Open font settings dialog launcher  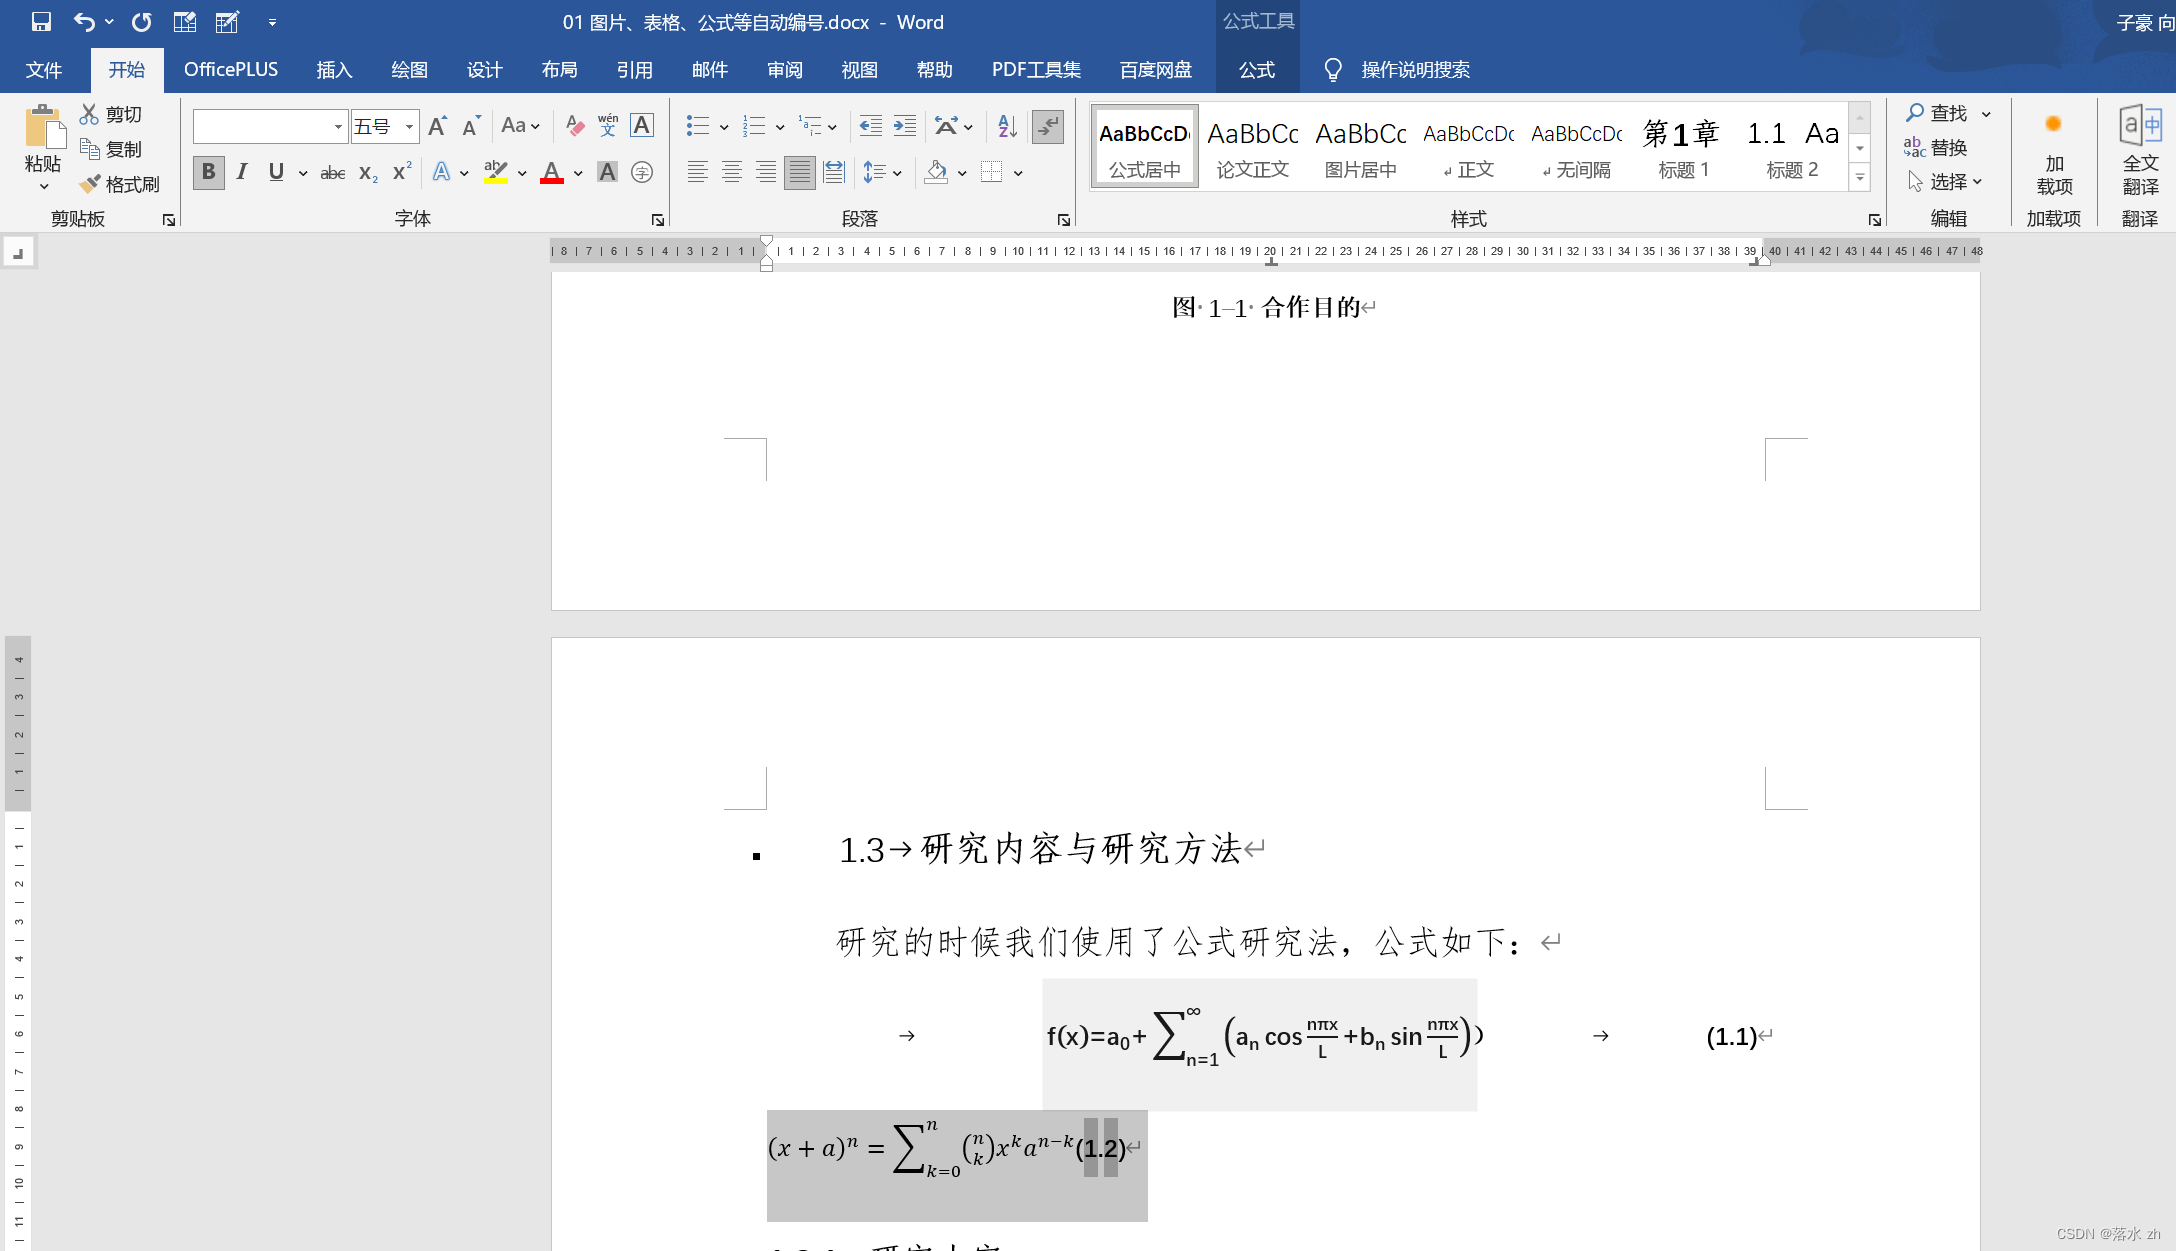point(657,220)
